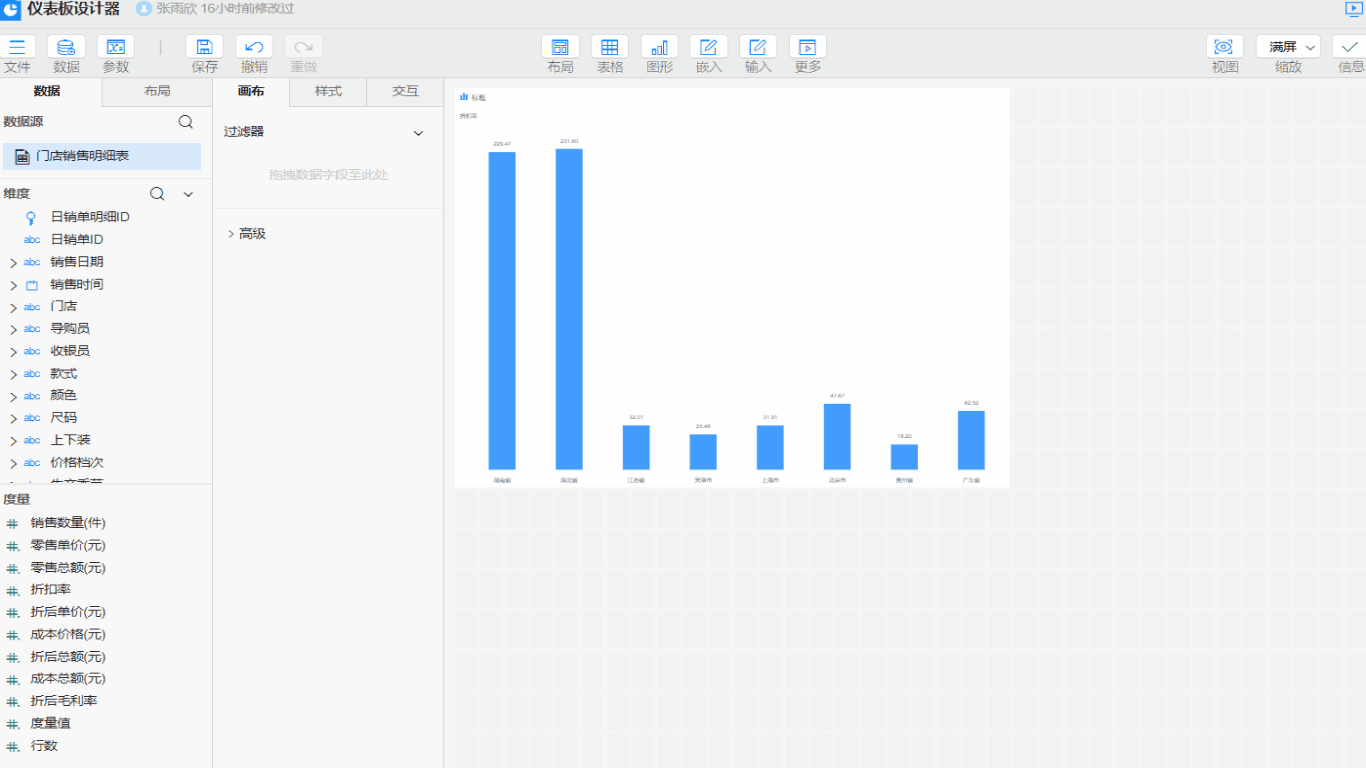This screenshot has height=768, width=1366.
Task: Click the Save (保存) toolbar icon
Action: (x=204, y=47)
